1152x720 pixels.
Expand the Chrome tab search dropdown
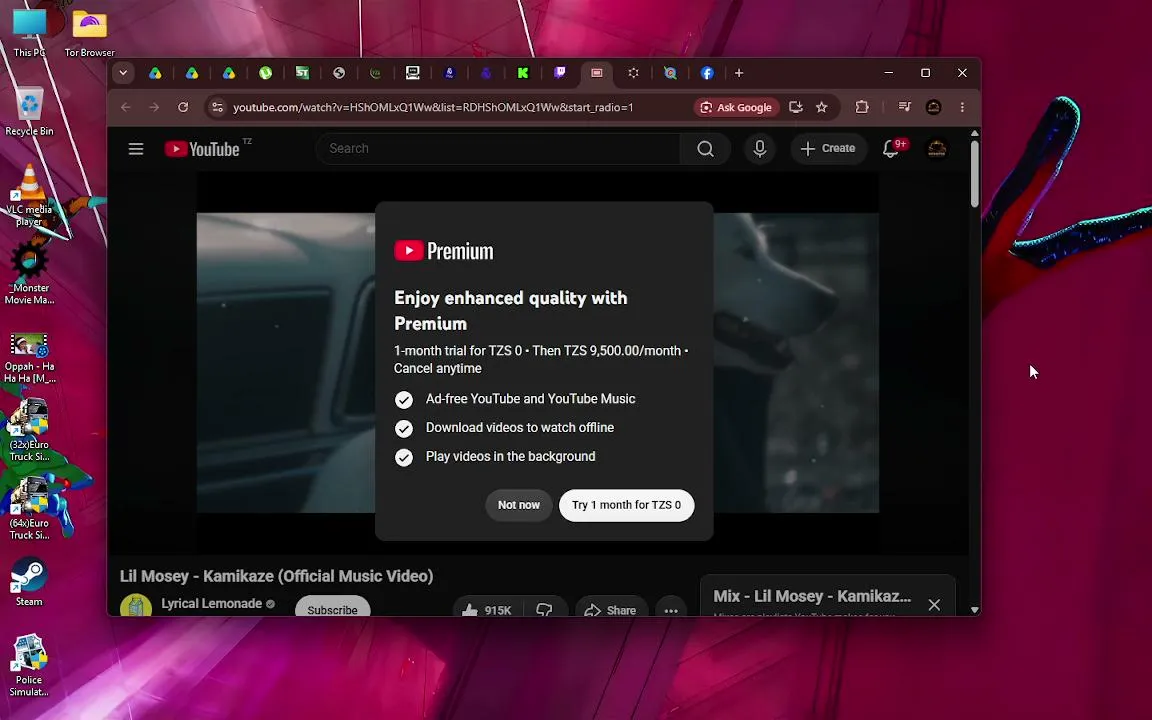click(123, 73)
